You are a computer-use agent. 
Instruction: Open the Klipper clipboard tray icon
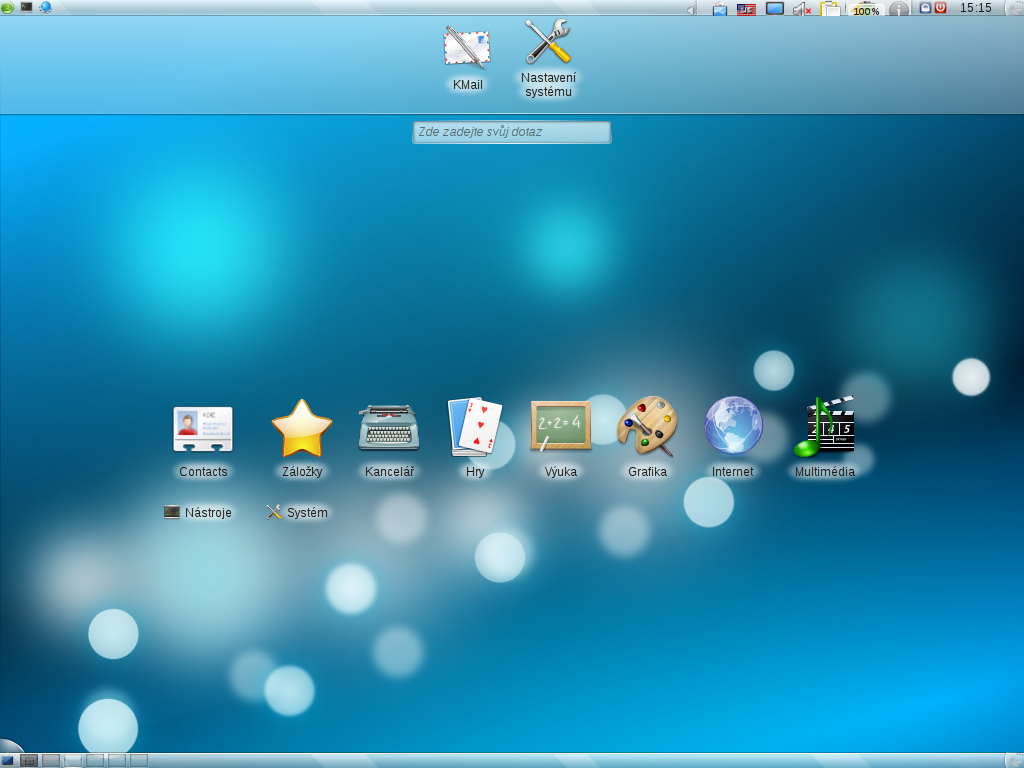pyautogui.click(x=830, y=8)
